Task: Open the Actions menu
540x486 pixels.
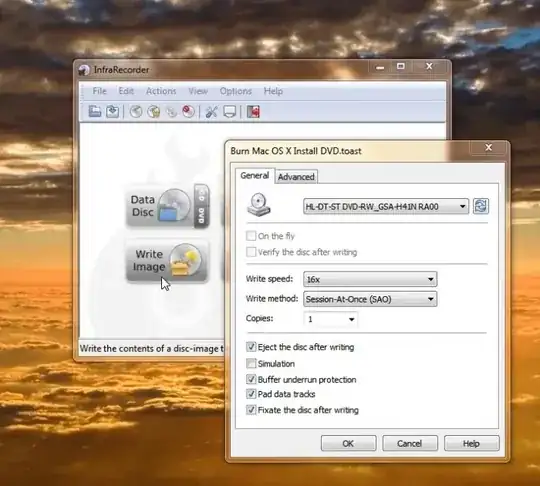Action: (x=161, y=91)
